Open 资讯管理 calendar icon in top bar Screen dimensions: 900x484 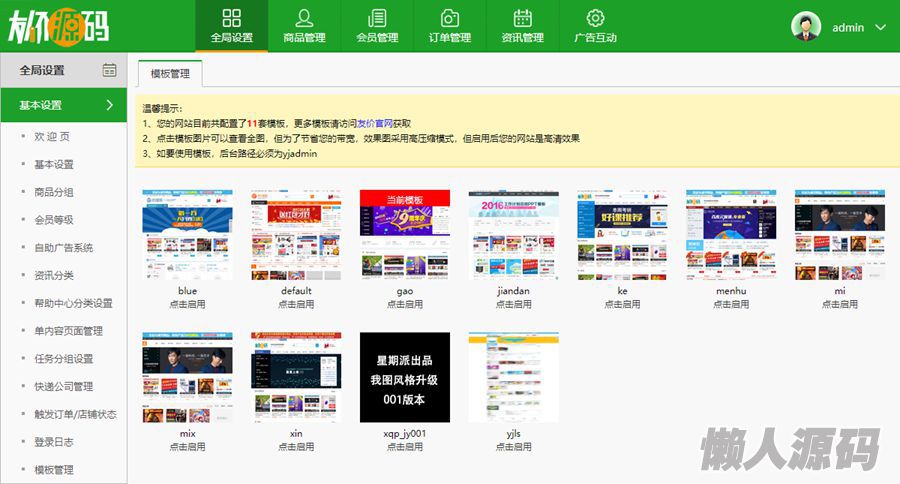point(522,18)
